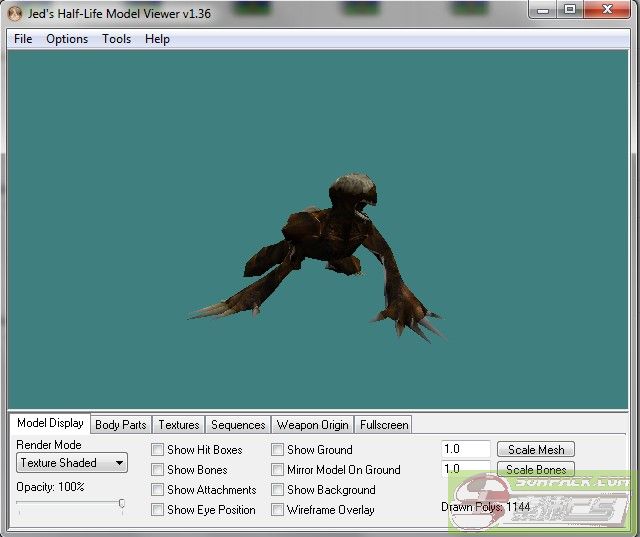
Task: Switch to the Textures tab
Action: (x=179, y=425)
